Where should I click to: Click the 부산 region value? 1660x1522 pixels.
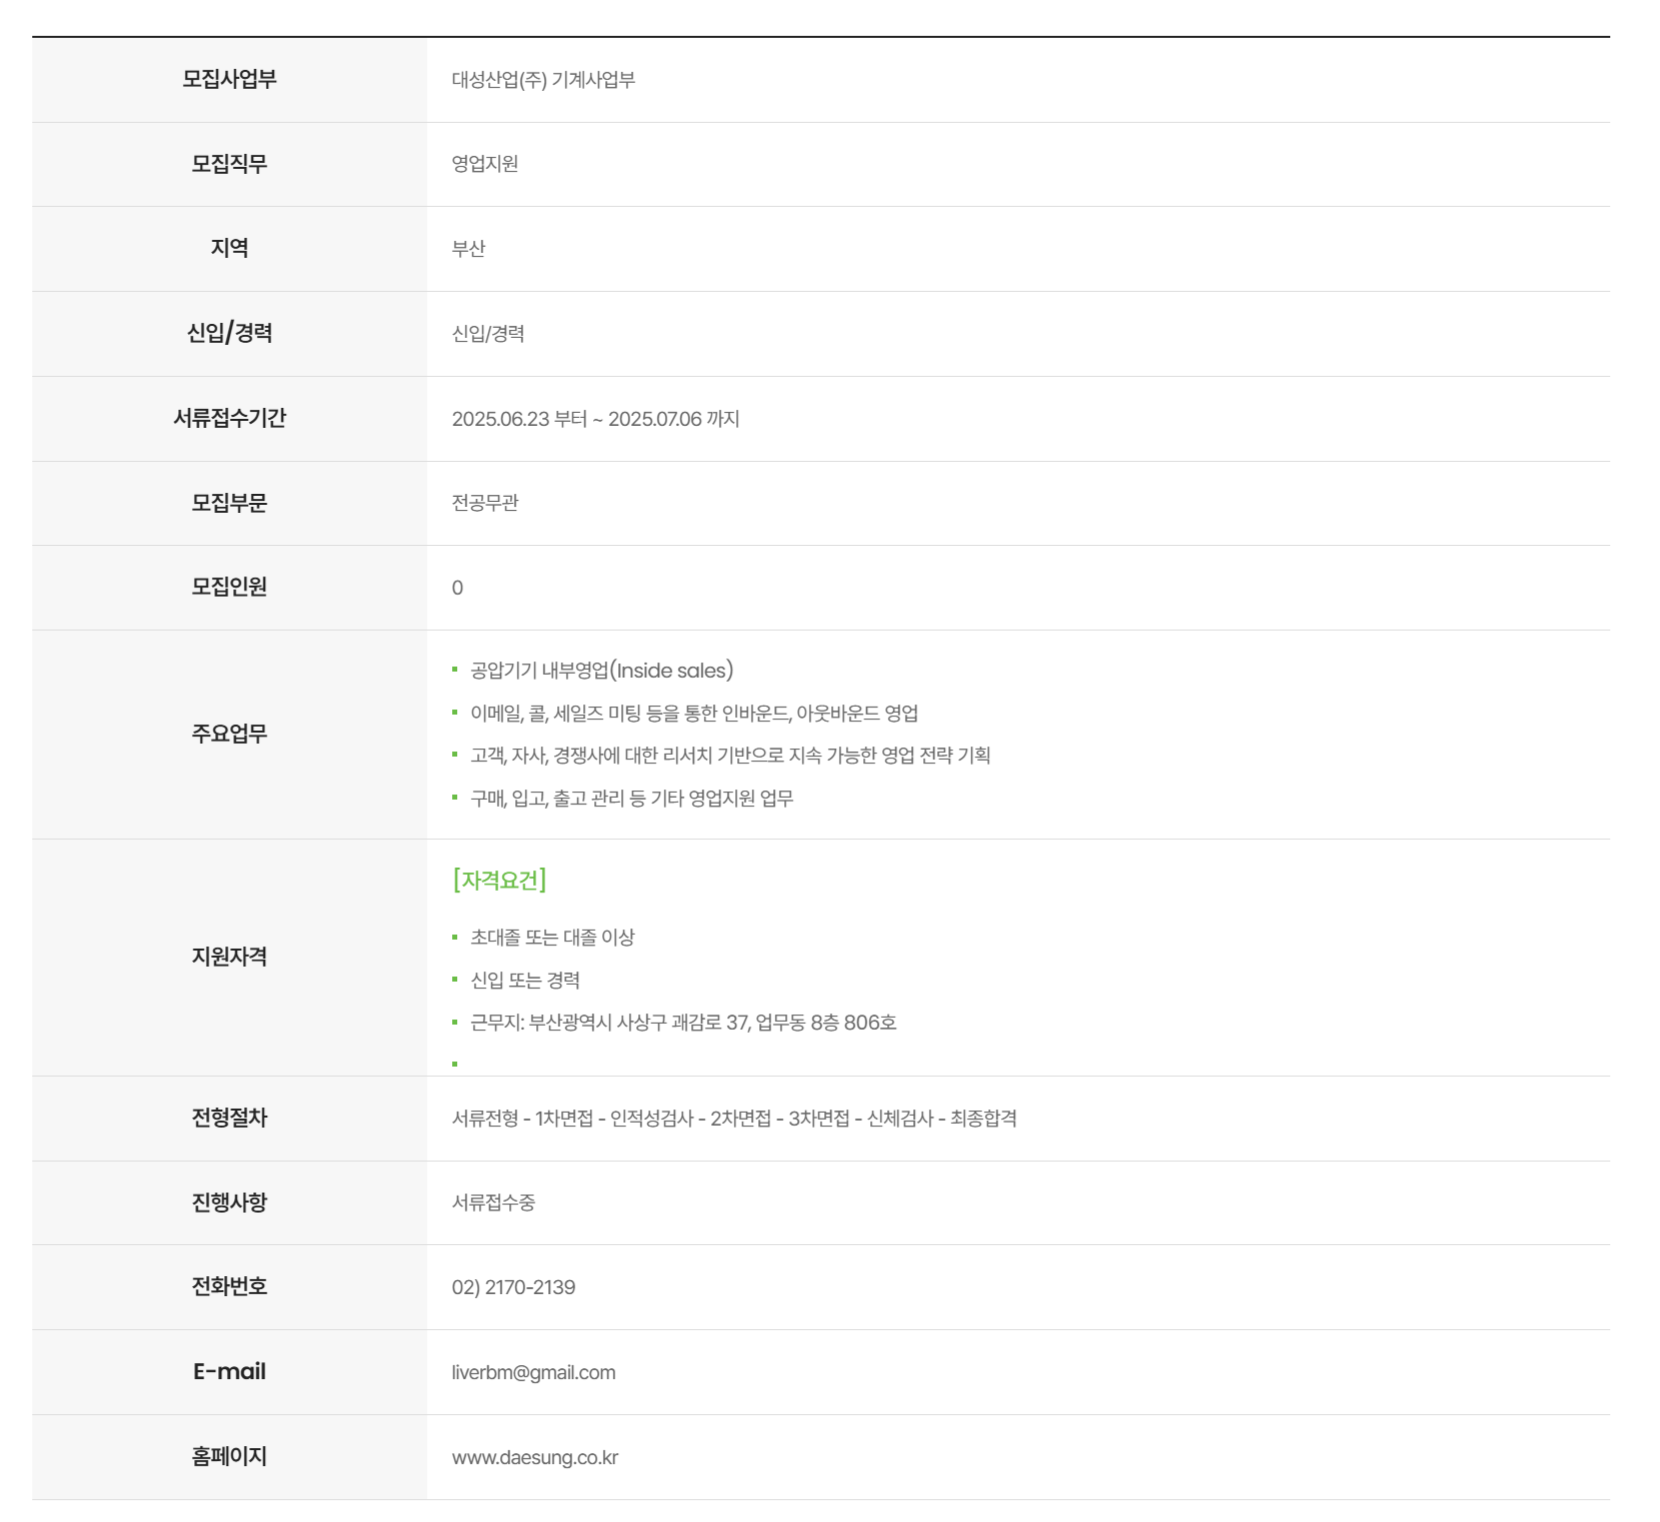(x=468, y=249)
